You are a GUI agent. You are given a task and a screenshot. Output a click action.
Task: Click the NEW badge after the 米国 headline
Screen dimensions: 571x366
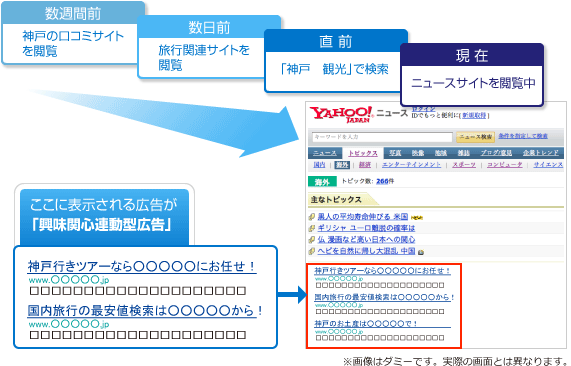click(417, 218)
